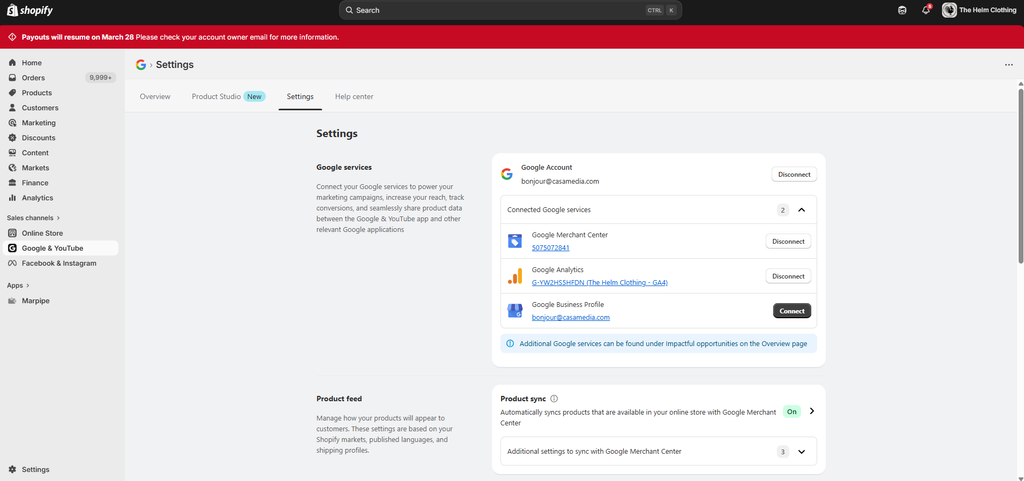Click the Google Analytics icon
The width and height of the screenshot is (1024, 481).
515,276
